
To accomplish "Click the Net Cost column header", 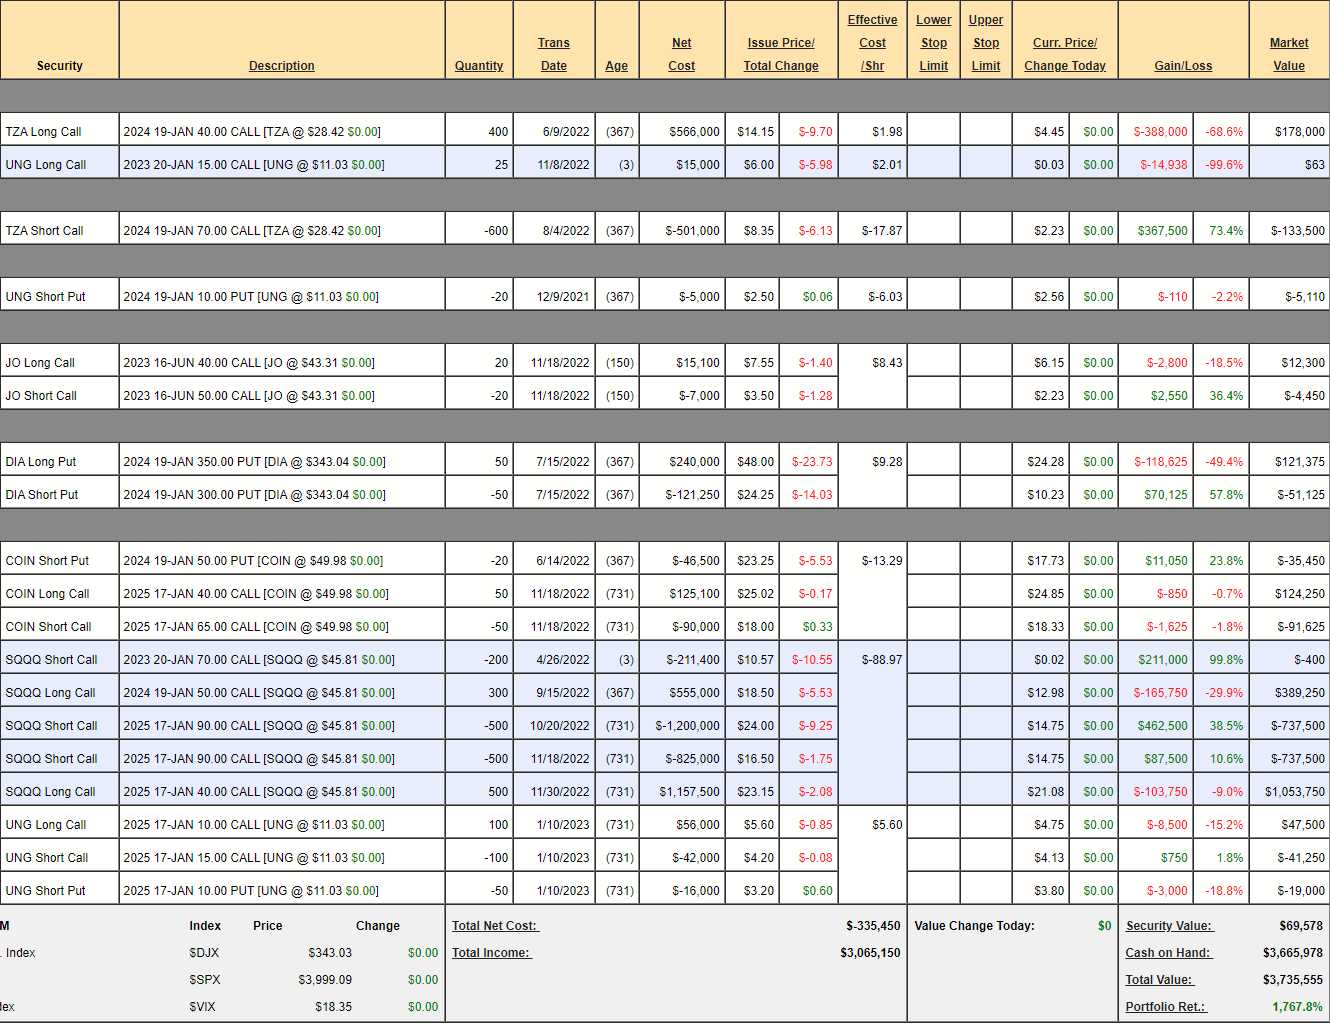I will point(681,54).
